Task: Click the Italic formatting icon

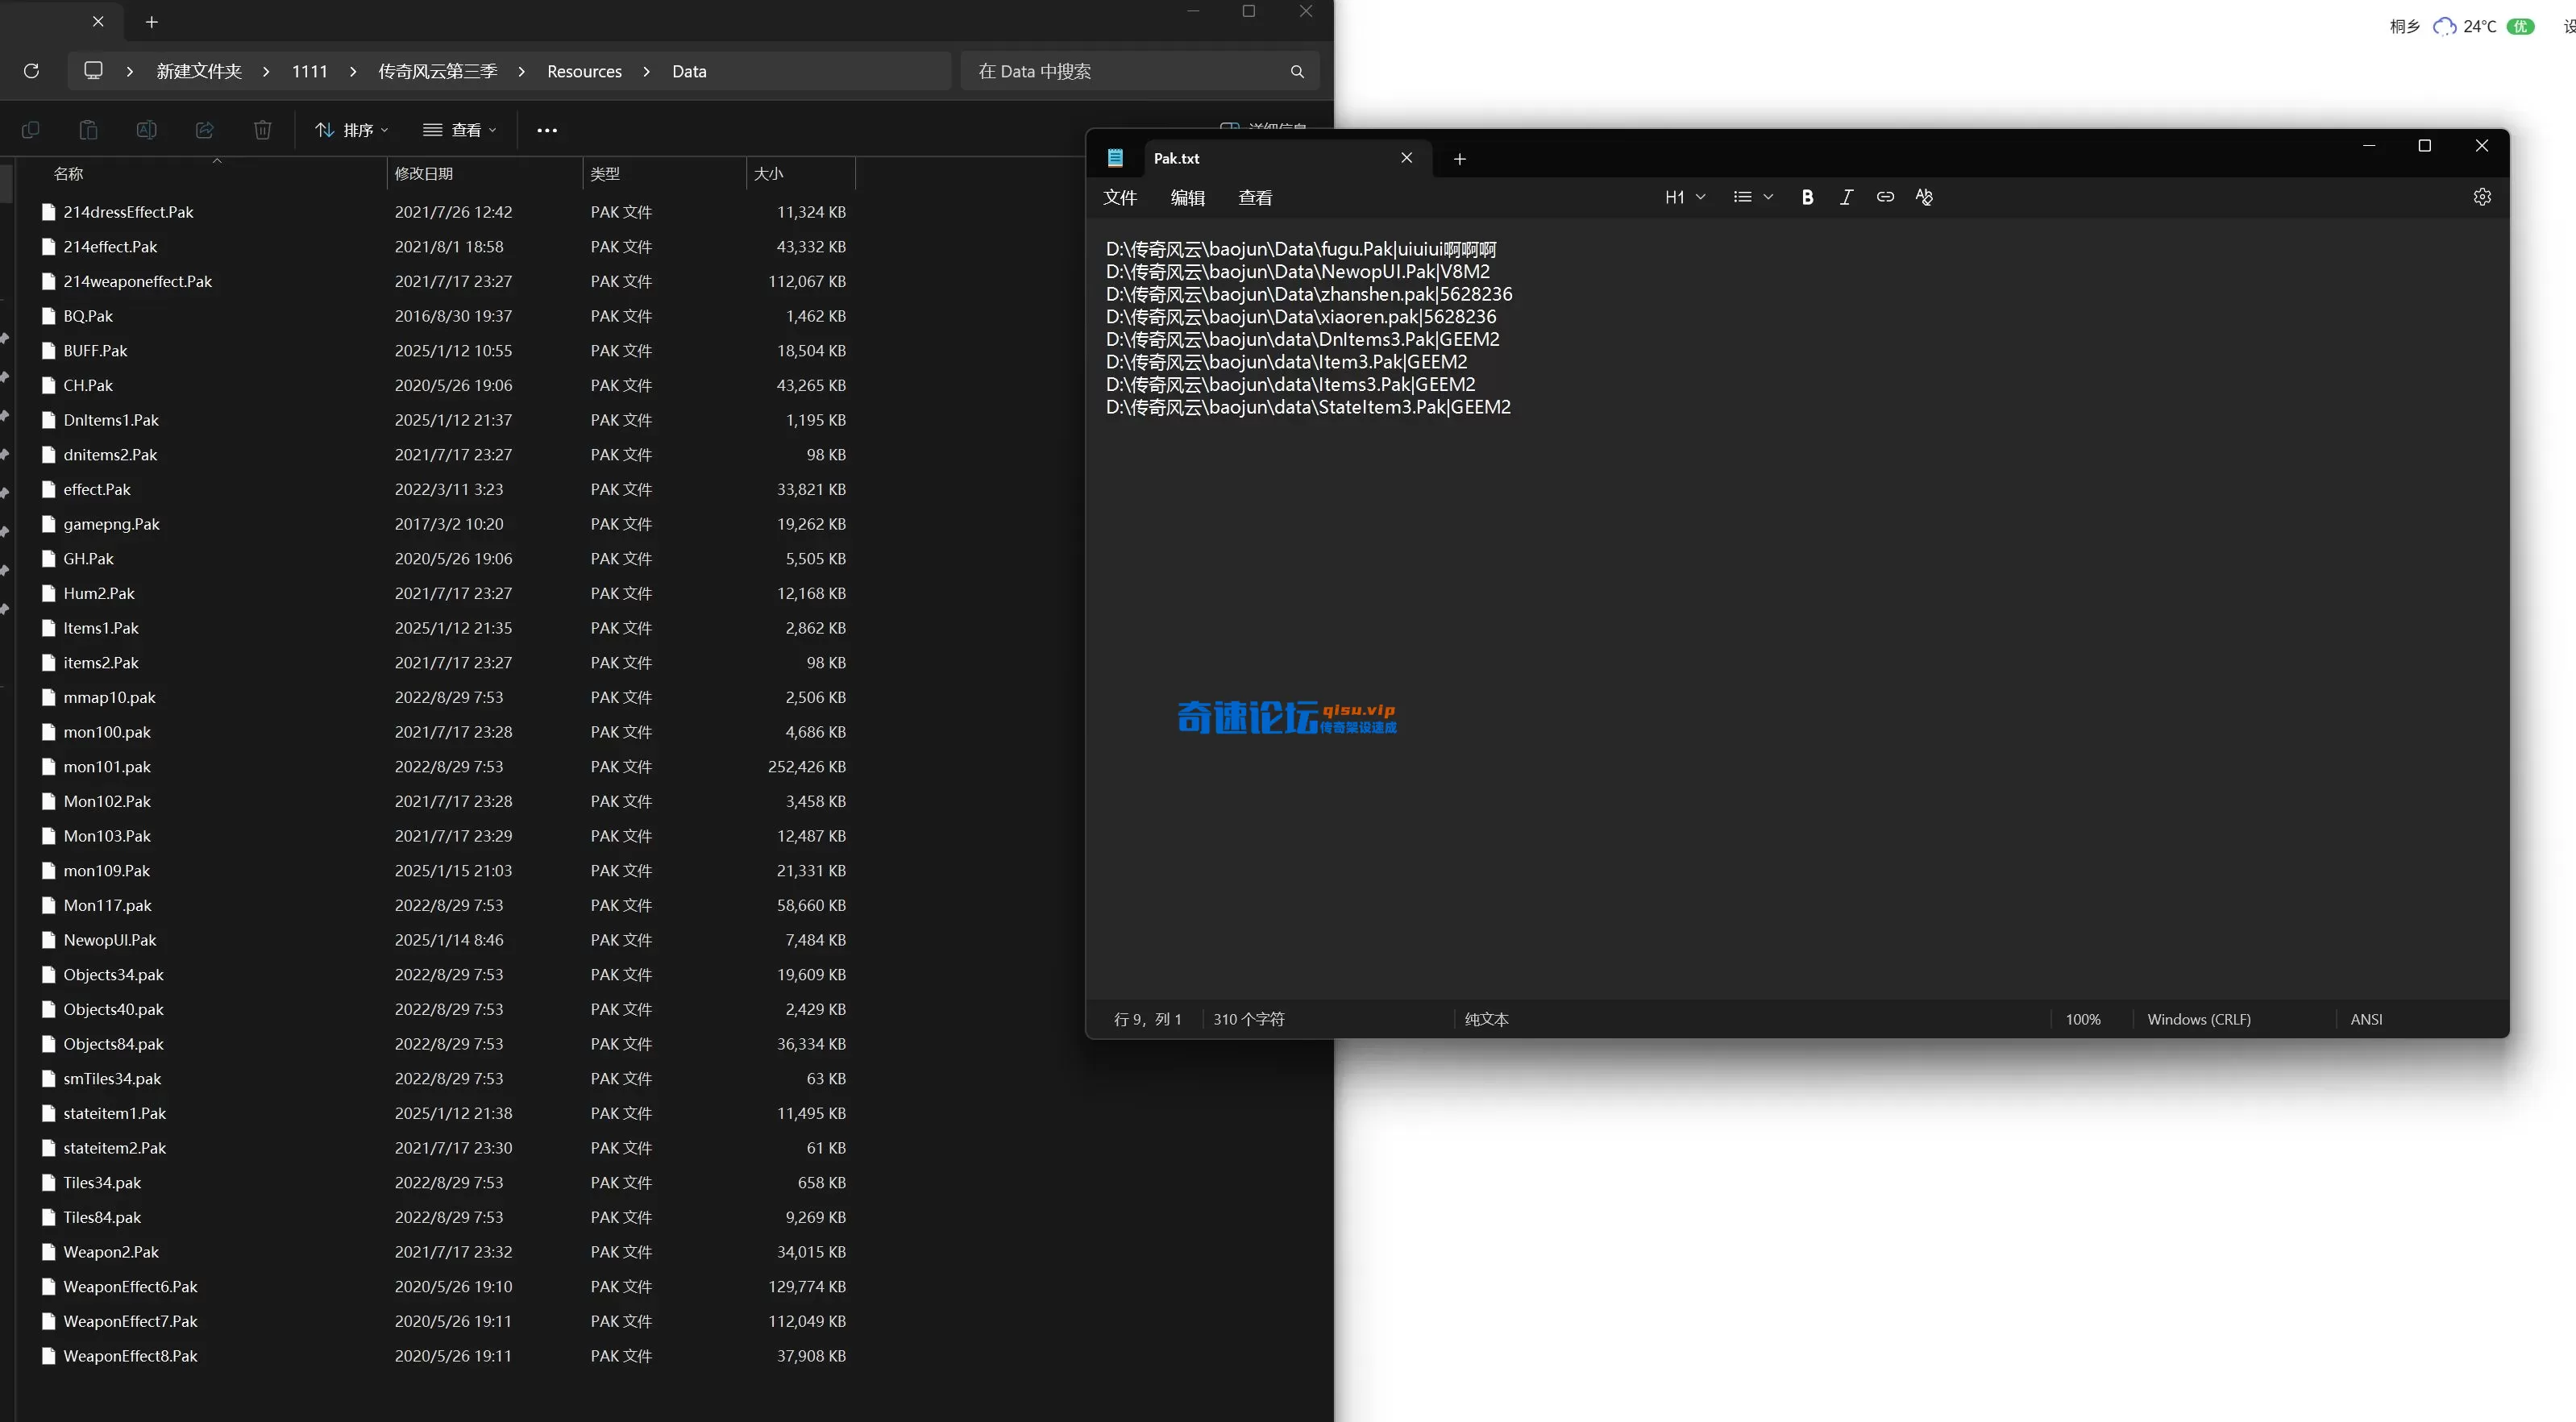Action: [x=1846, y=197]
